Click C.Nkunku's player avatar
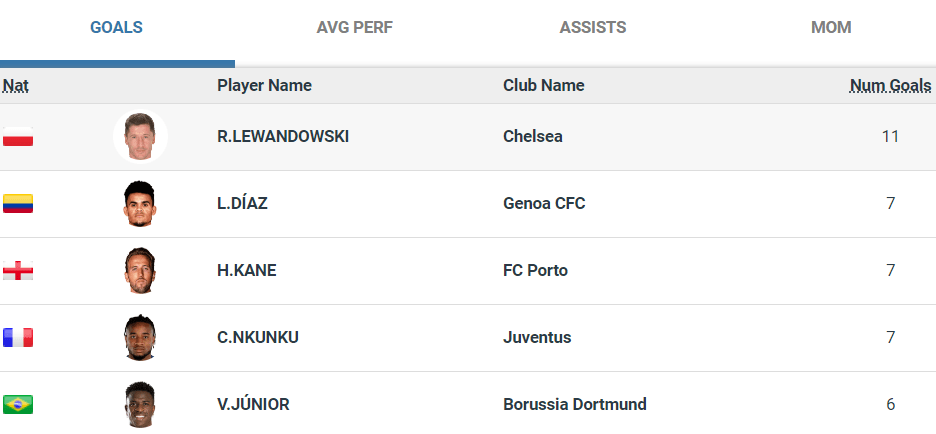936x434 pixels. (140, 337)
